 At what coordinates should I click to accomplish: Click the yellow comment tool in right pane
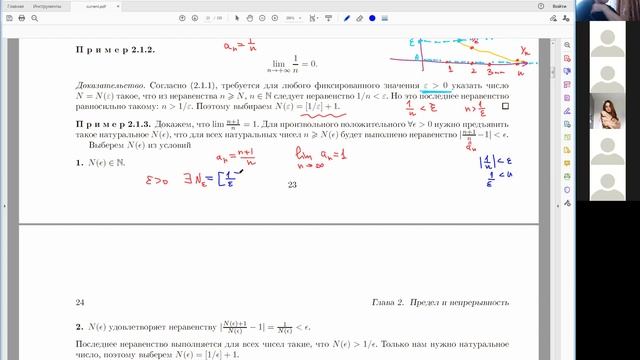tap(567, 163)
